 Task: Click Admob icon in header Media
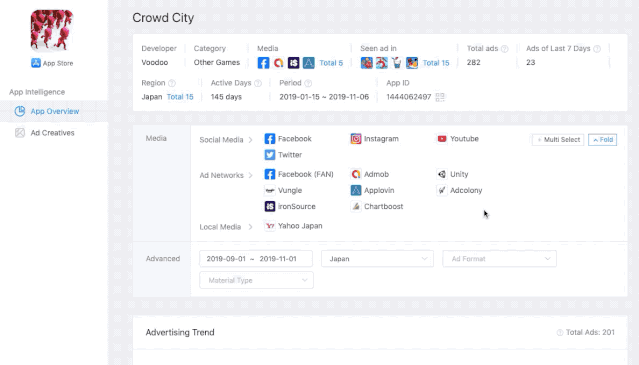278,63
